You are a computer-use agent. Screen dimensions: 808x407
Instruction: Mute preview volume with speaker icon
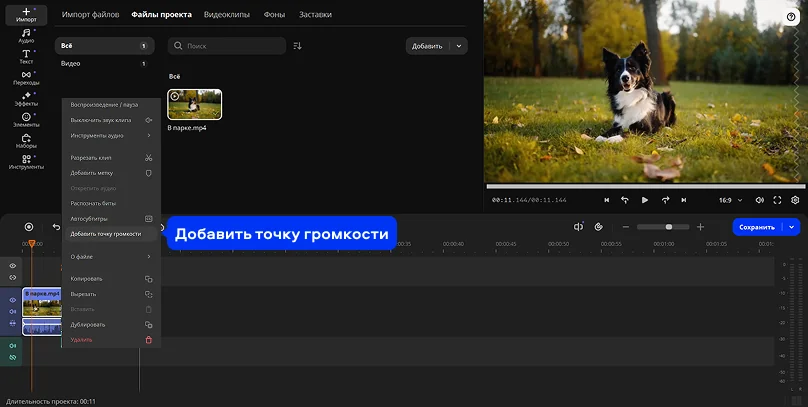(760, 200)
